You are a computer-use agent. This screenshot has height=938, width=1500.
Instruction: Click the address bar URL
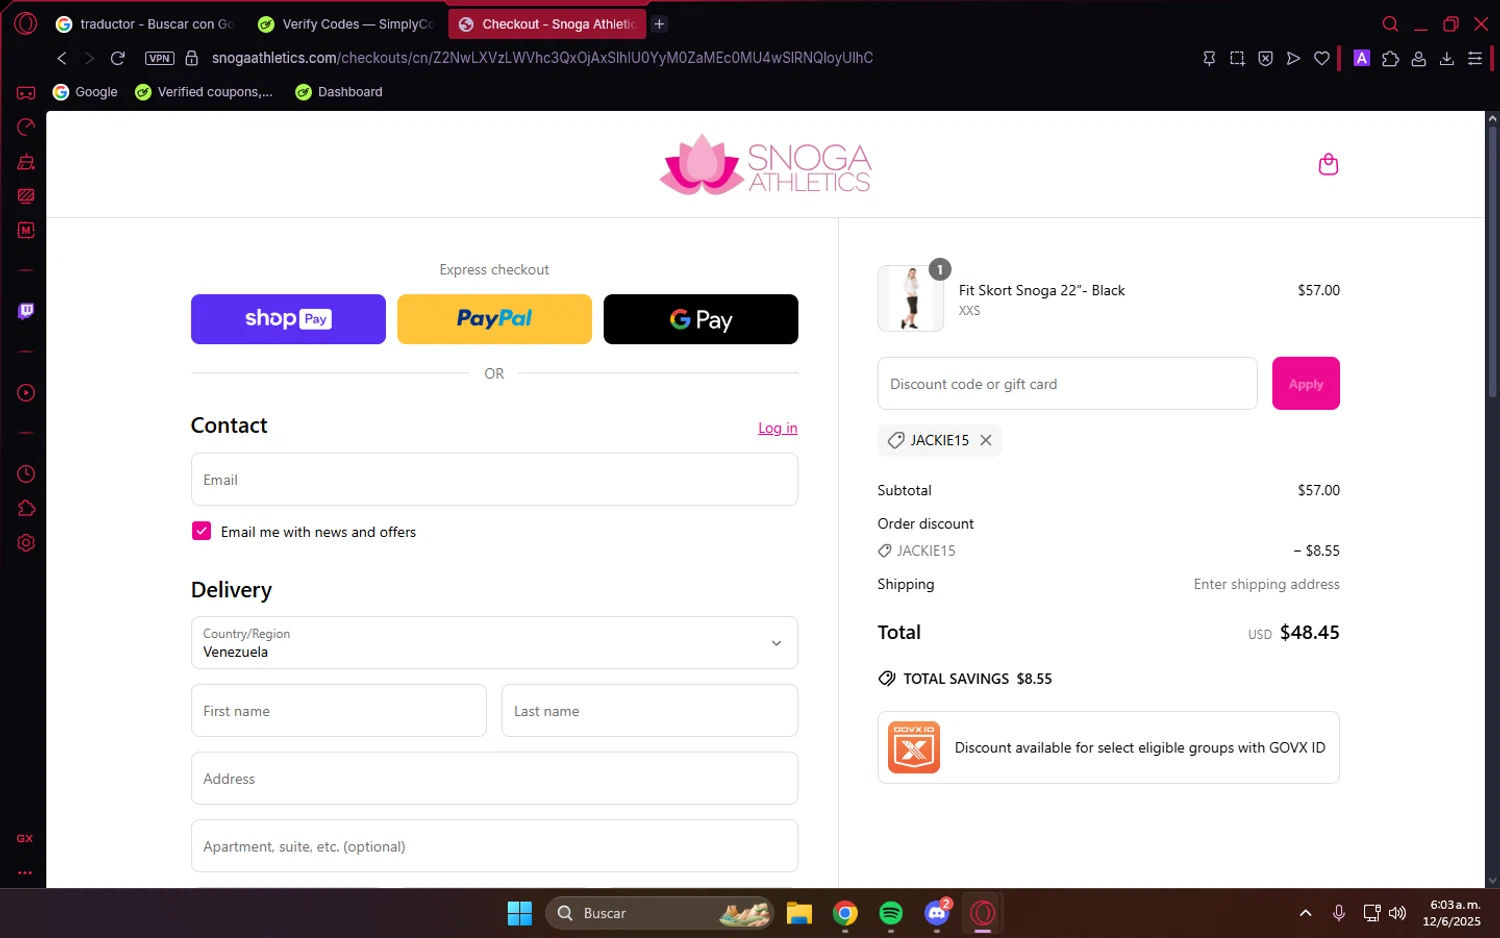(x=542, y=58)
